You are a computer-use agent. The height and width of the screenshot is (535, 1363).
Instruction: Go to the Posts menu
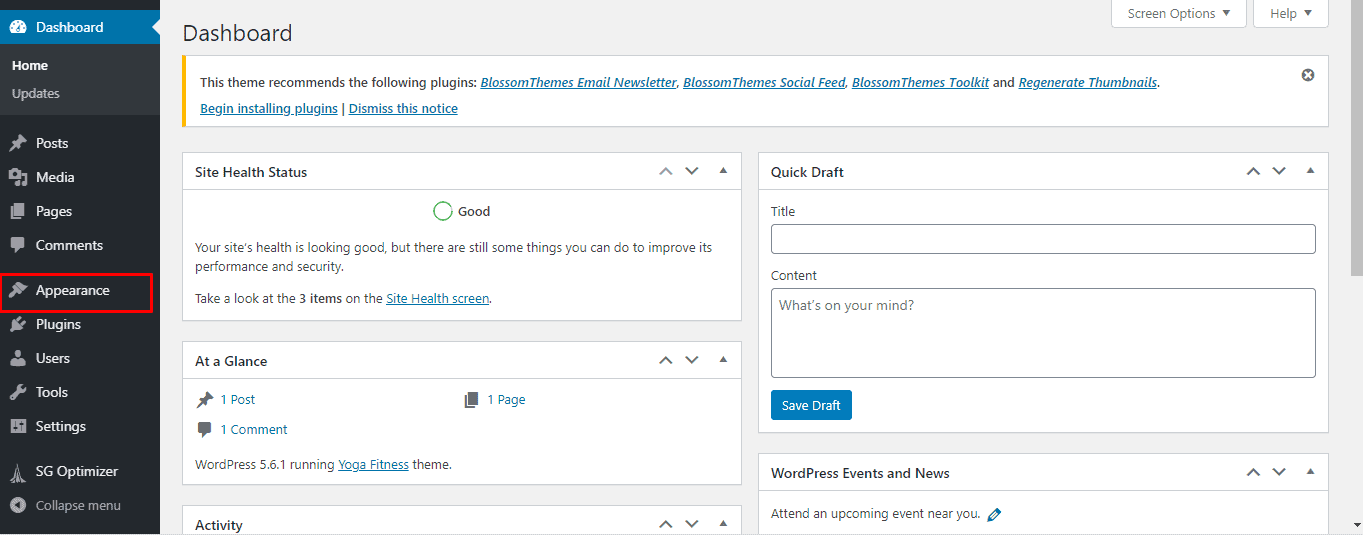[x=52, y=143]
